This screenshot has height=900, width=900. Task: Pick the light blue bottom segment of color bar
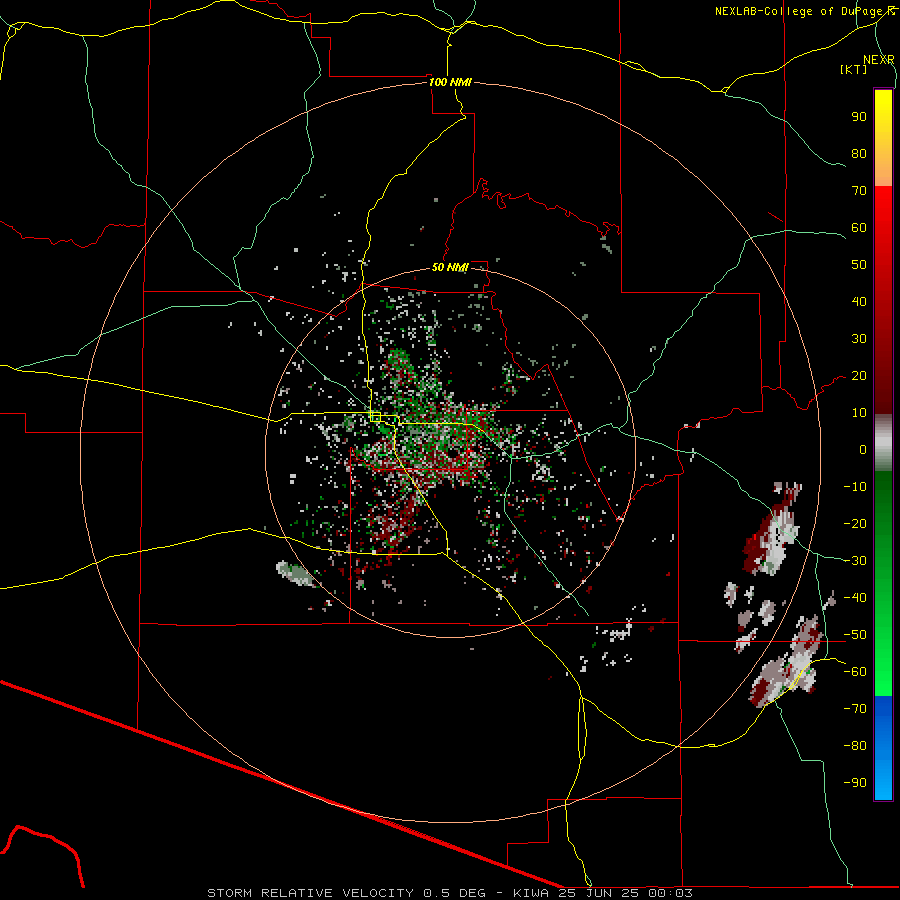883,781
